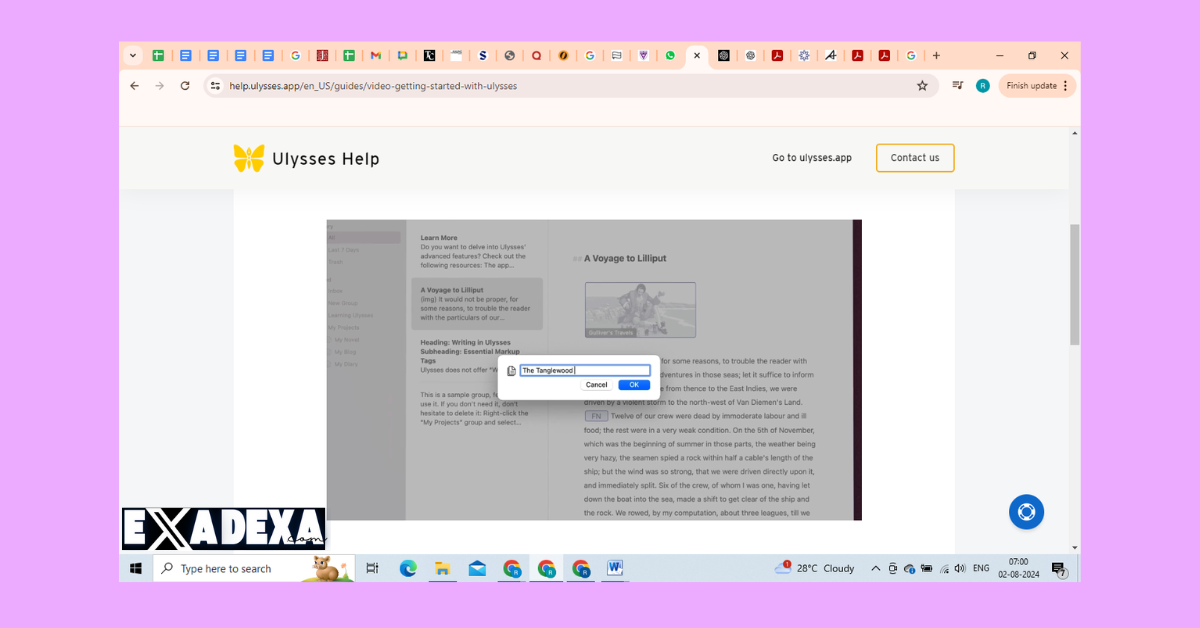Open the reading list side panel icon
Screen dimensions: 1200x628
956,86
